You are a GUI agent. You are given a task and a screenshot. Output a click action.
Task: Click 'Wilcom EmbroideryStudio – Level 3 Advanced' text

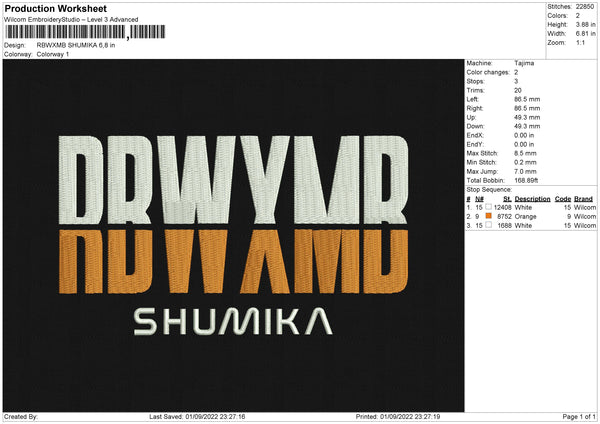pos(71,20)
